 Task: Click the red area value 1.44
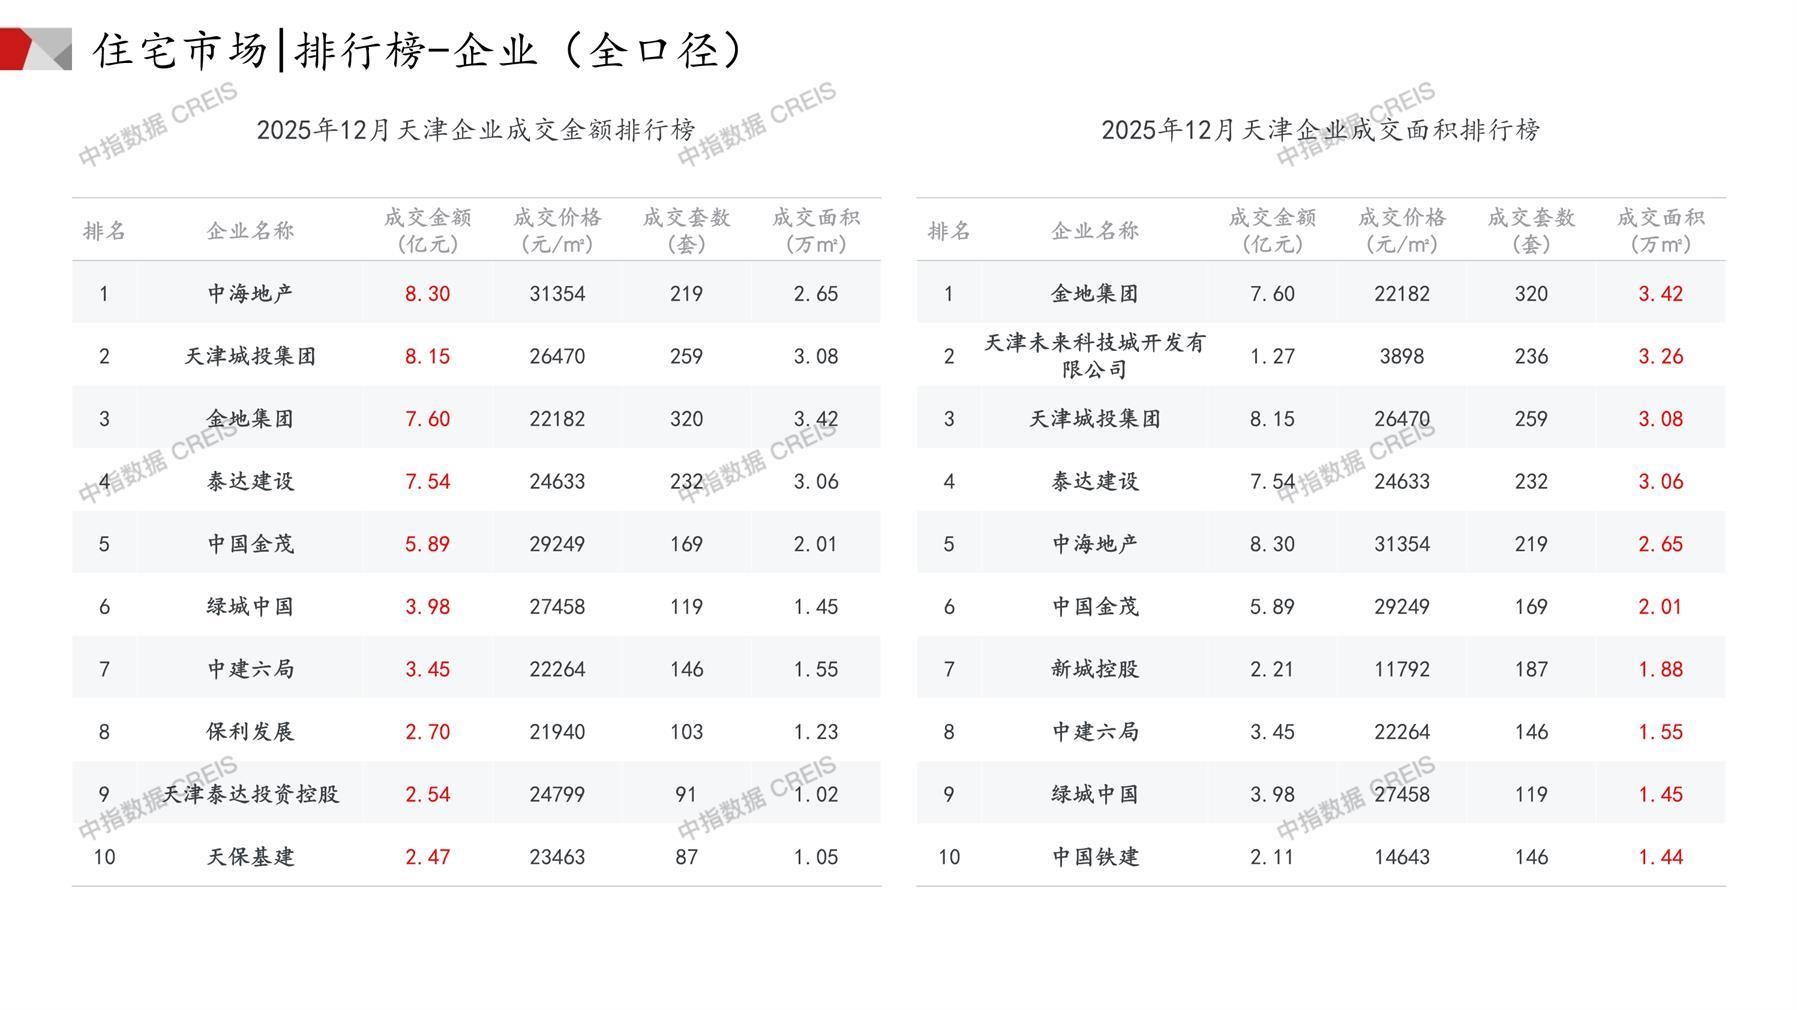point(1660,857)
